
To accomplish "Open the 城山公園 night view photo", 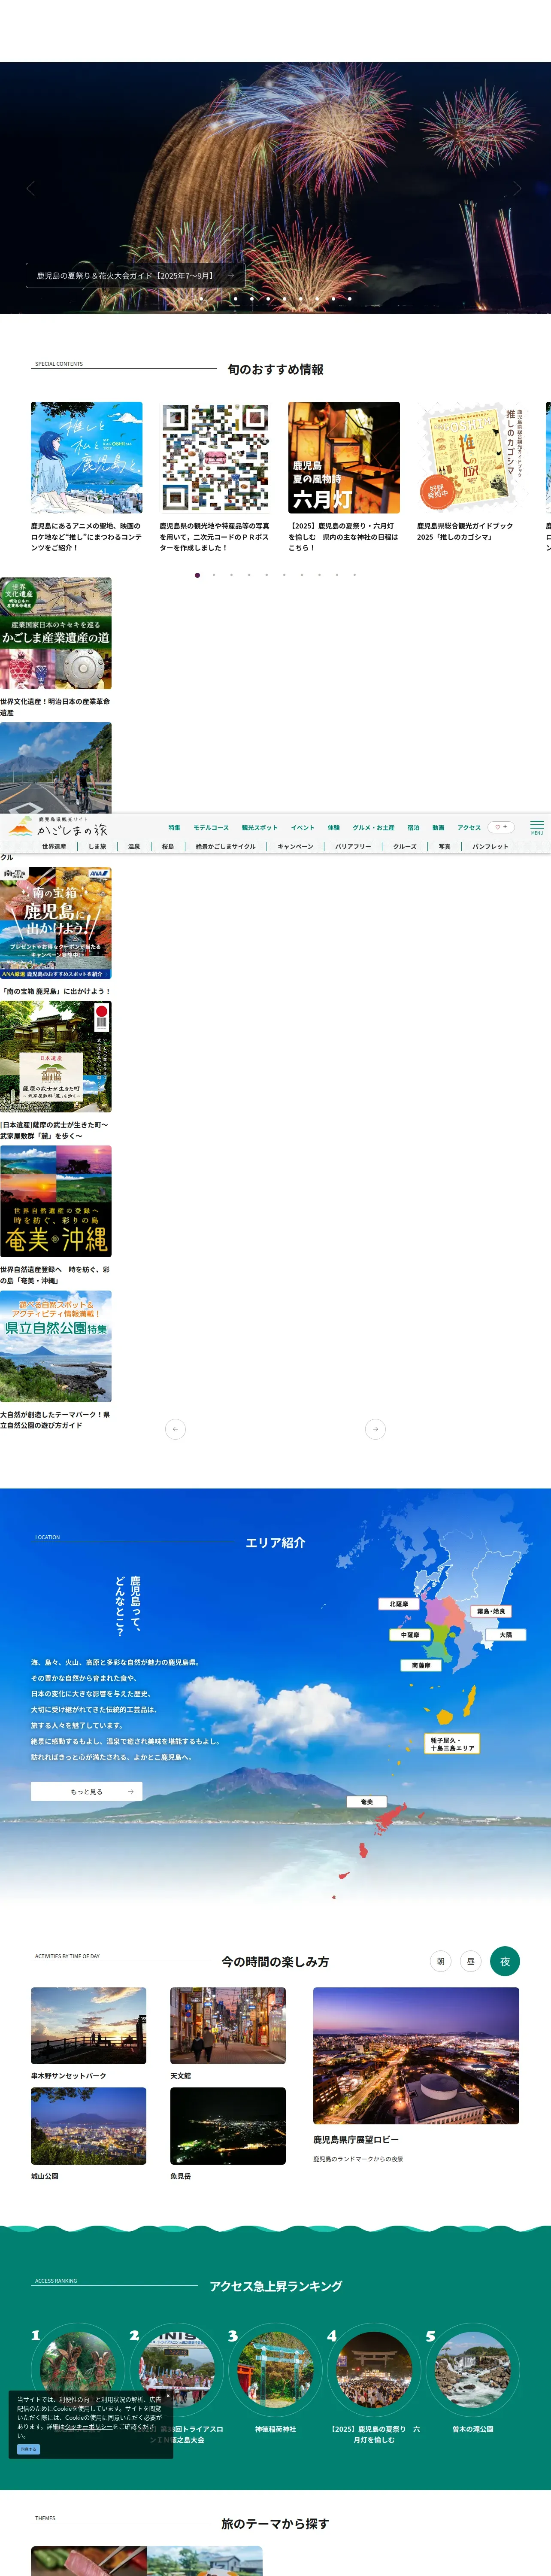I will coord(88,2126).
